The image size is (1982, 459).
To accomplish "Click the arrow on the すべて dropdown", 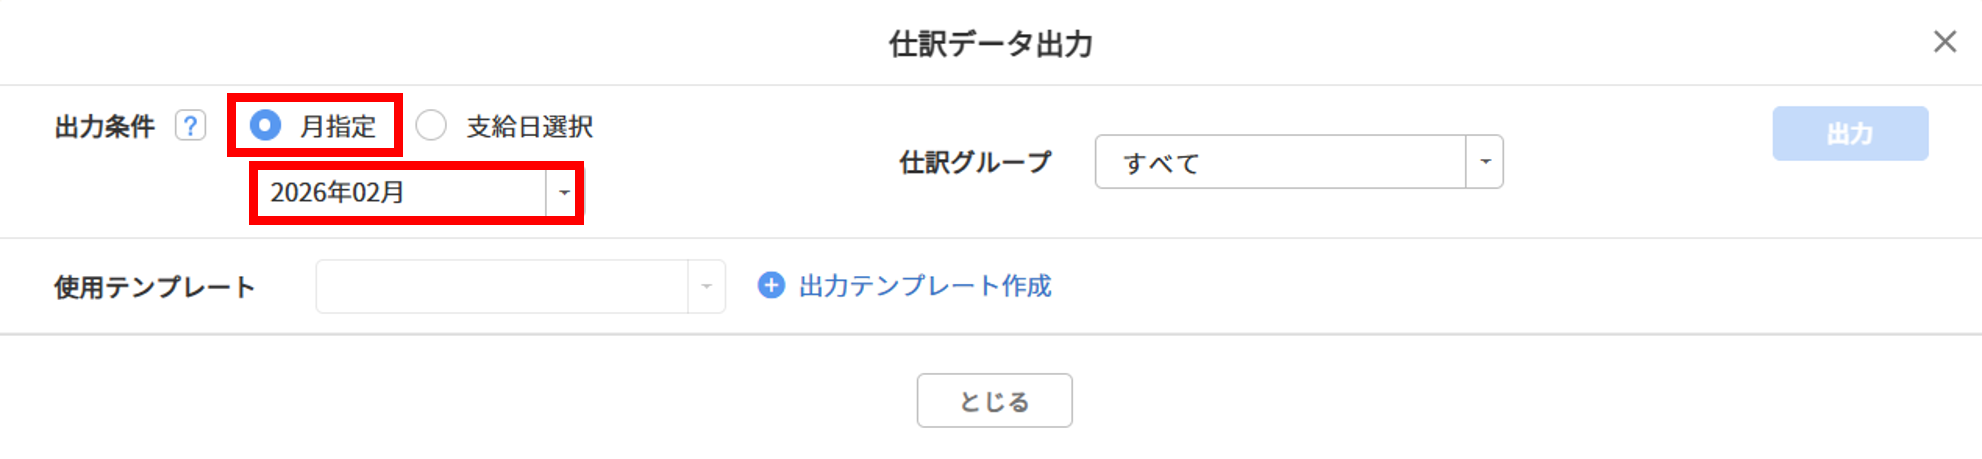I will pos(1485,162).
